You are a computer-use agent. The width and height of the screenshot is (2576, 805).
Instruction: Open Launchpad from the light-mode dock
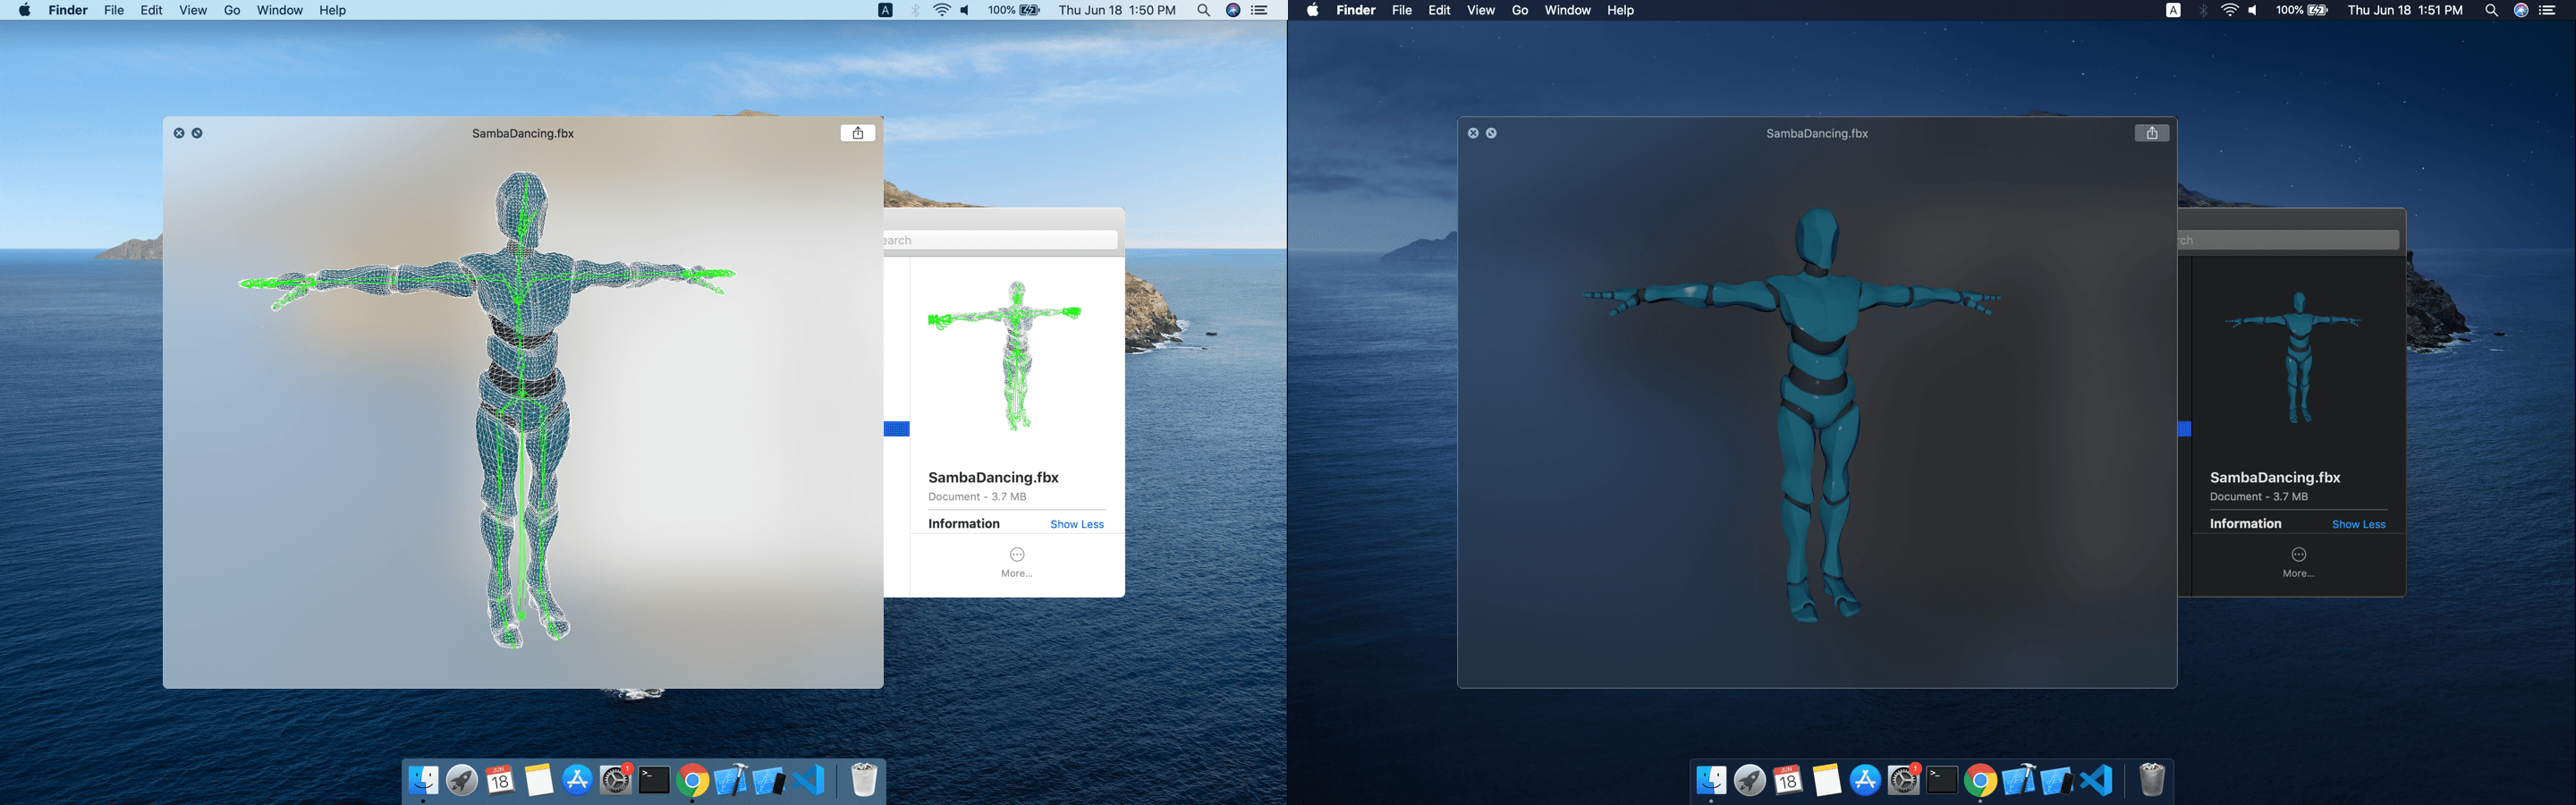coord(462,780)
